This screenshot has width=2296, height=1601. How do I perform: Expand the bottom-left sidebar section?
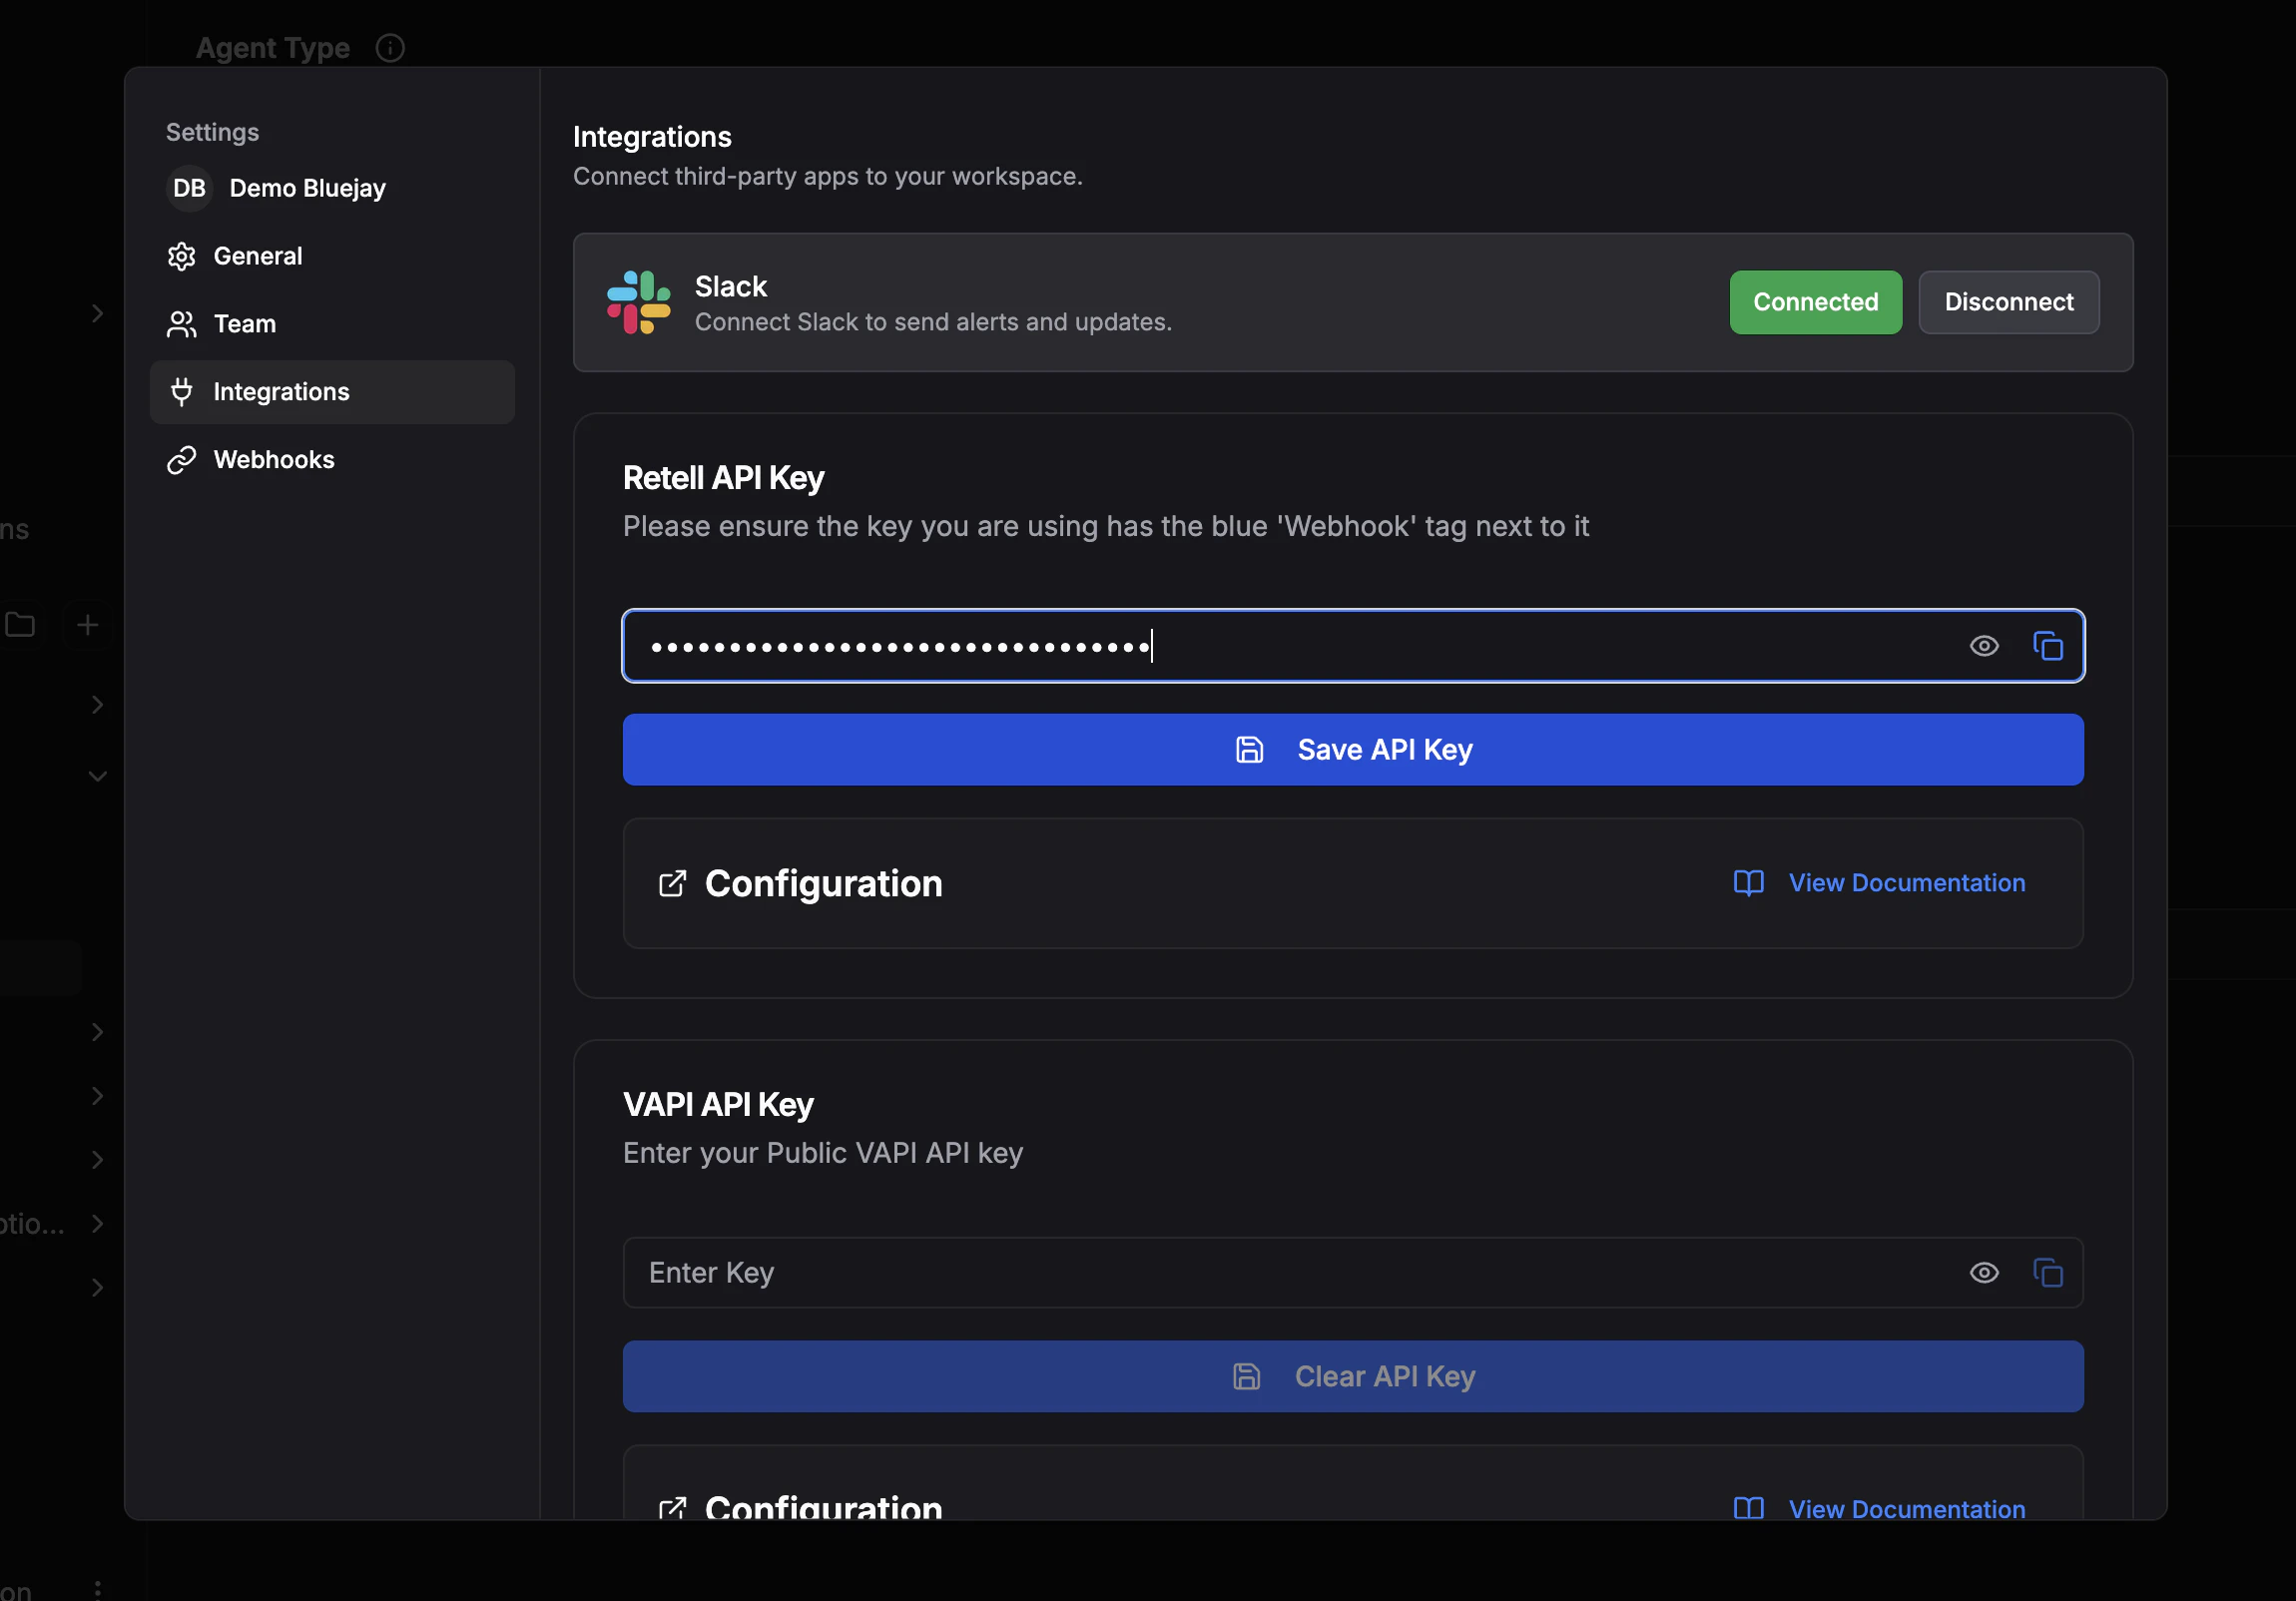tap(97, 1288)
